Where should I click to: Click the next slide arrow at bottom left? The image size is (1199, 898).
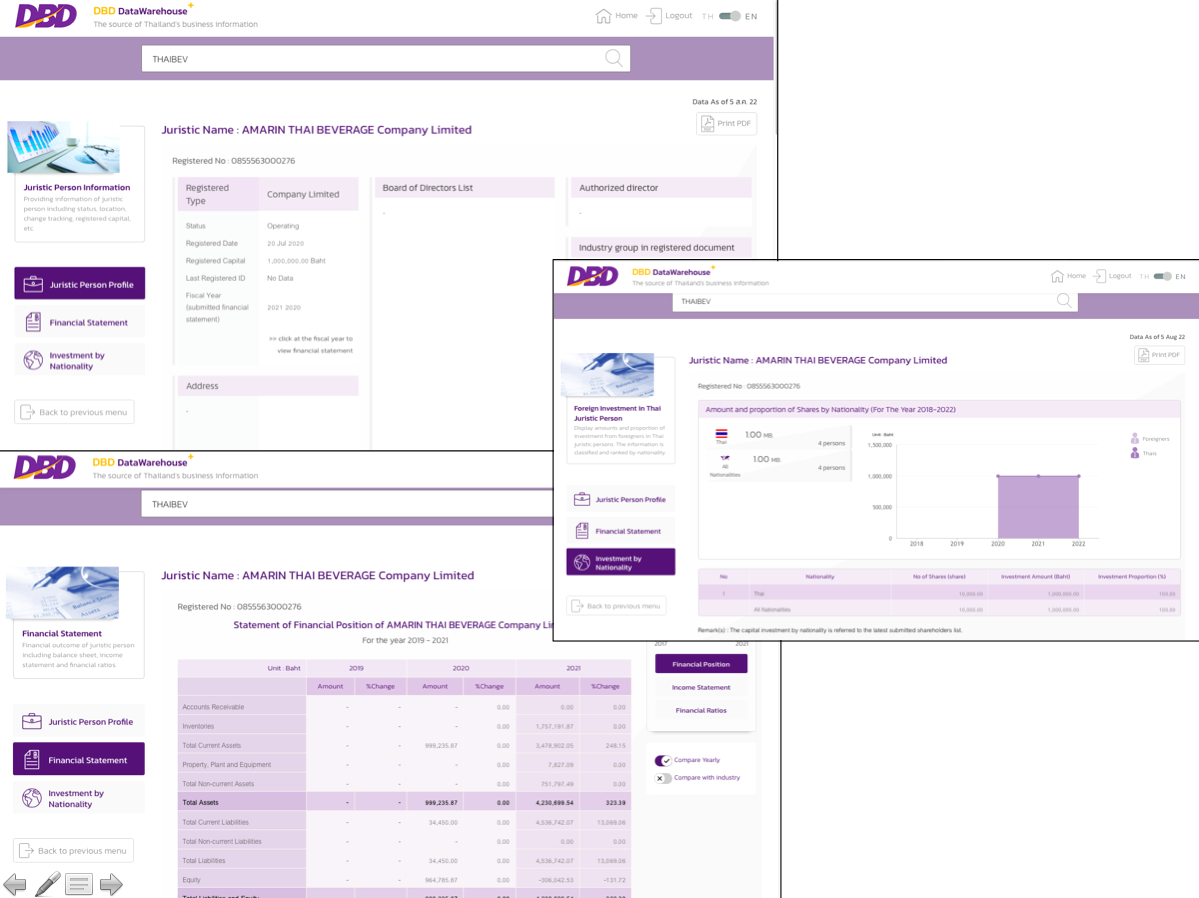coord(111,884)
